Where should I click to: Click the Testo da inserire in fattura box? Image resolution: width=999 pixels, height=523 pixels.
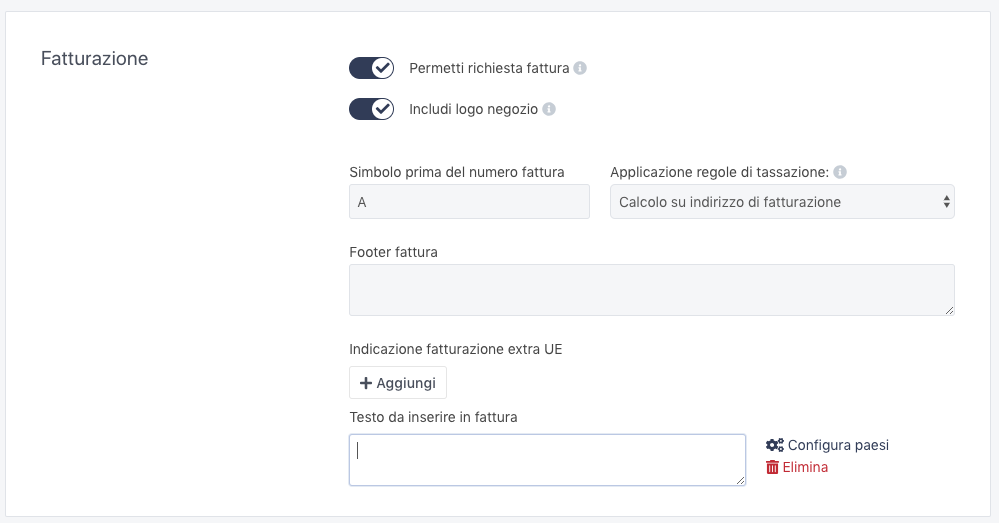(547, 460)
